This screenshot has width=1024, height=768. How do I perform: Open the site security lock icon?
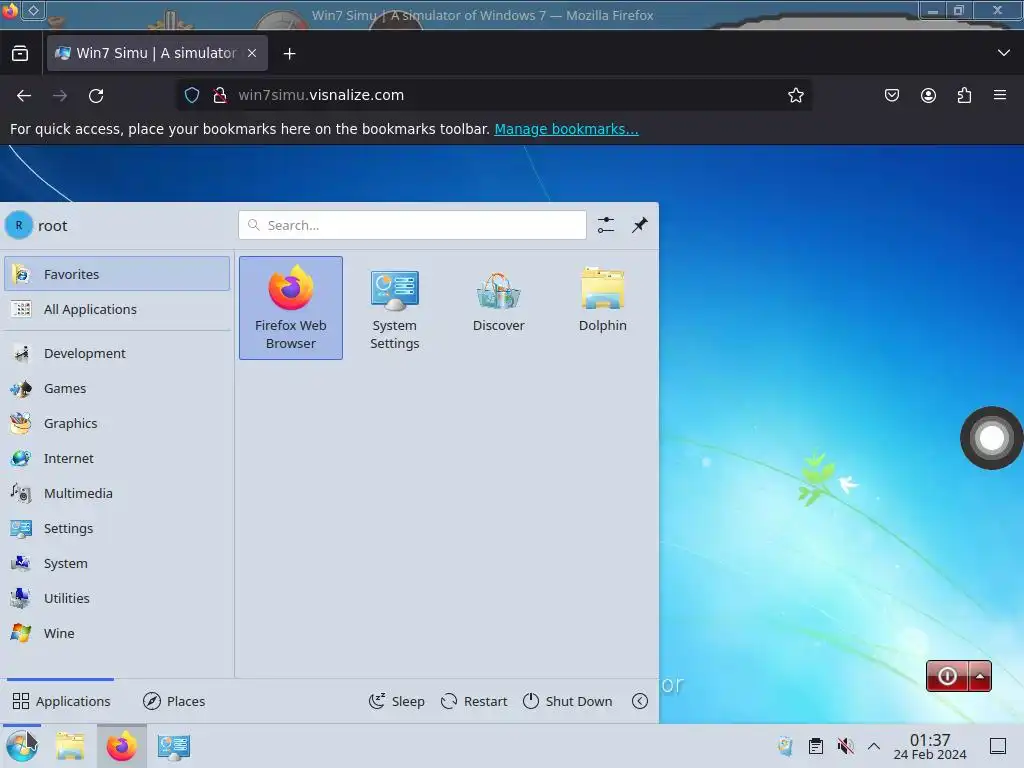220,95
